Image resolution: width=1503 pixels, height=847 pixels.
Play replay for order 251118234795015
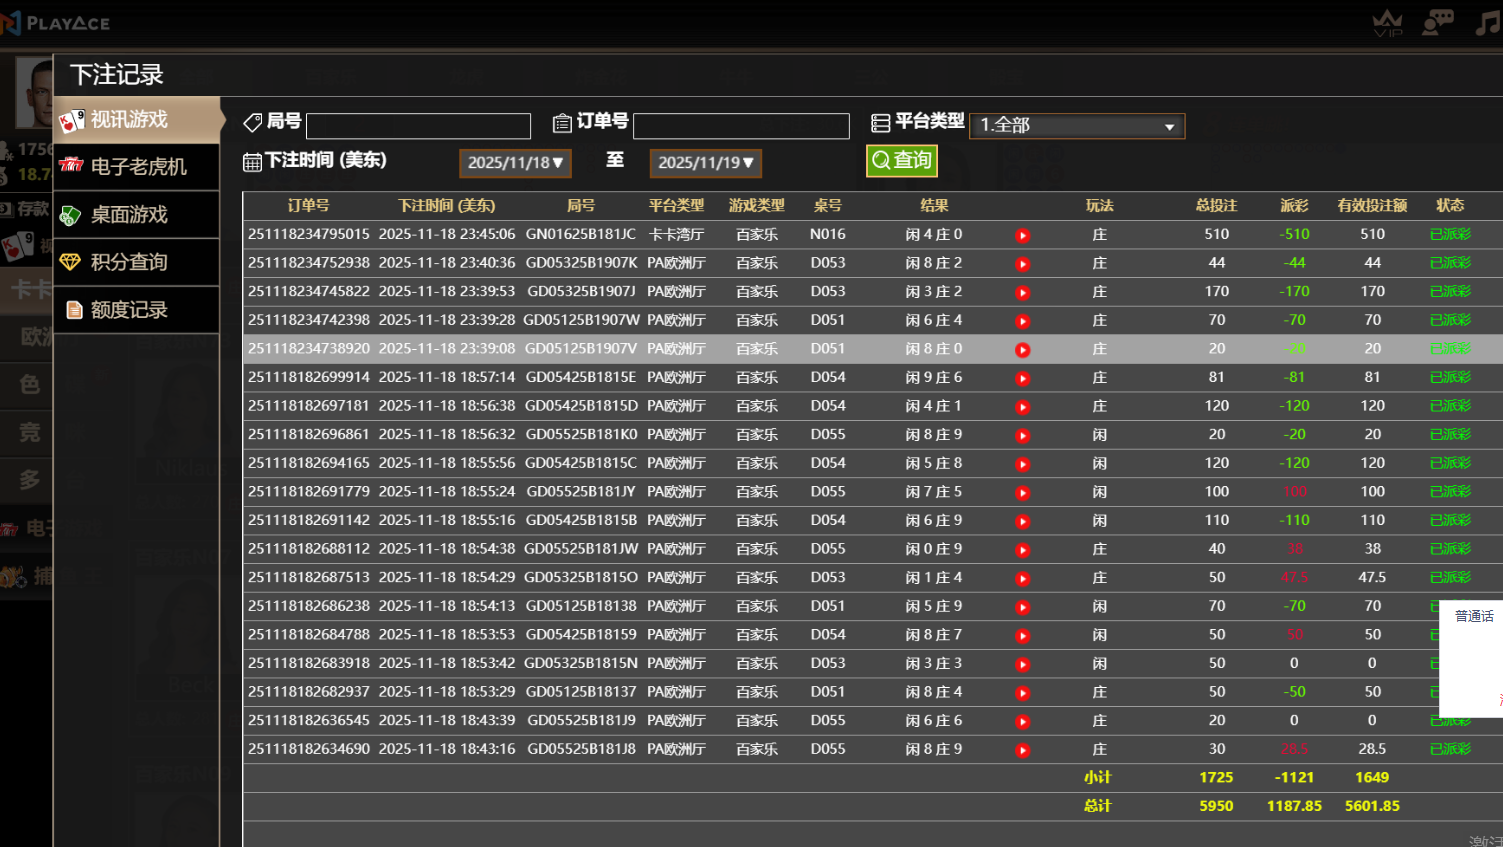coord(1022,235)
